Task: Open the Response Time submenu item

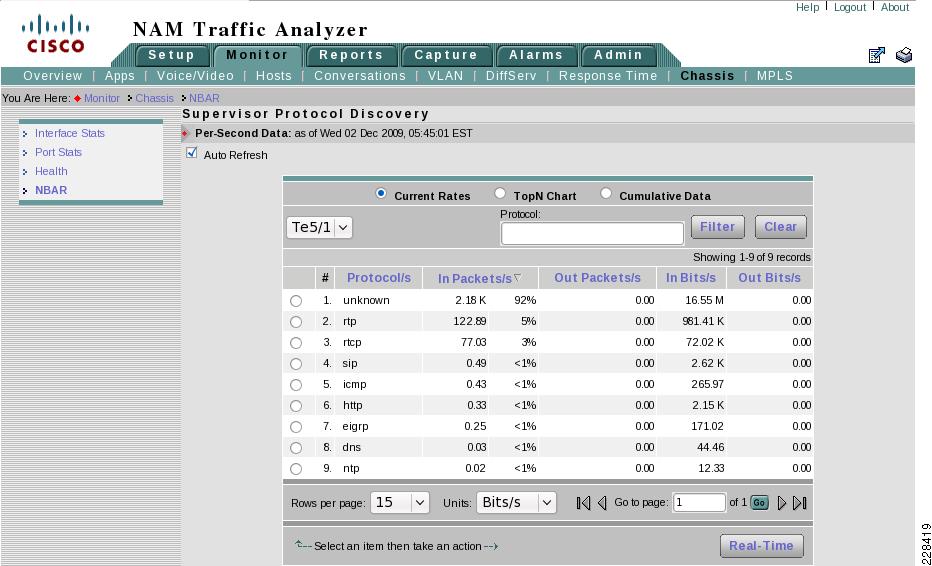Action: 608,76
